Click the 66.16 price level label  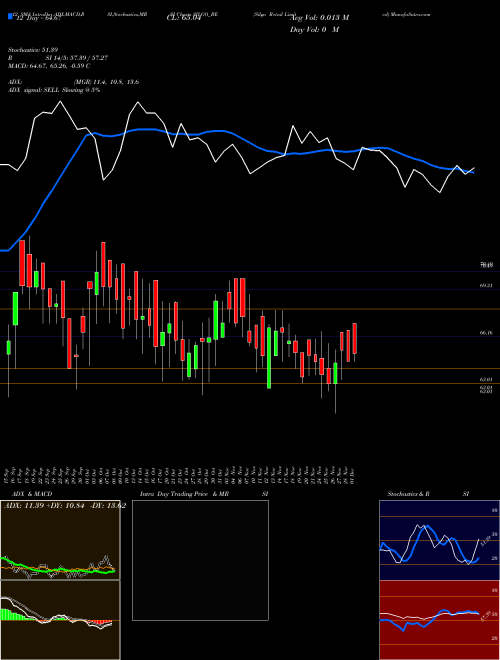[x=486, y=333]
